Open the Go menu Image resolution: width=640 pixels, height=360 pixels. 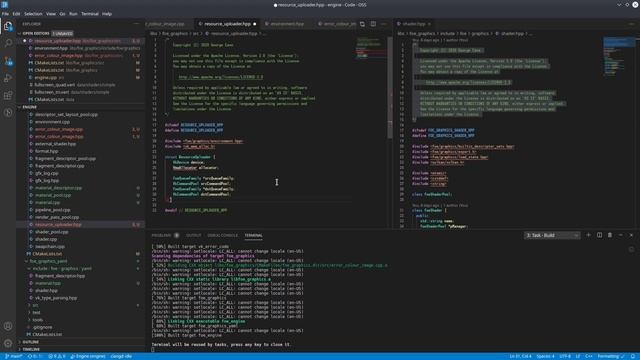click(62, 14)
